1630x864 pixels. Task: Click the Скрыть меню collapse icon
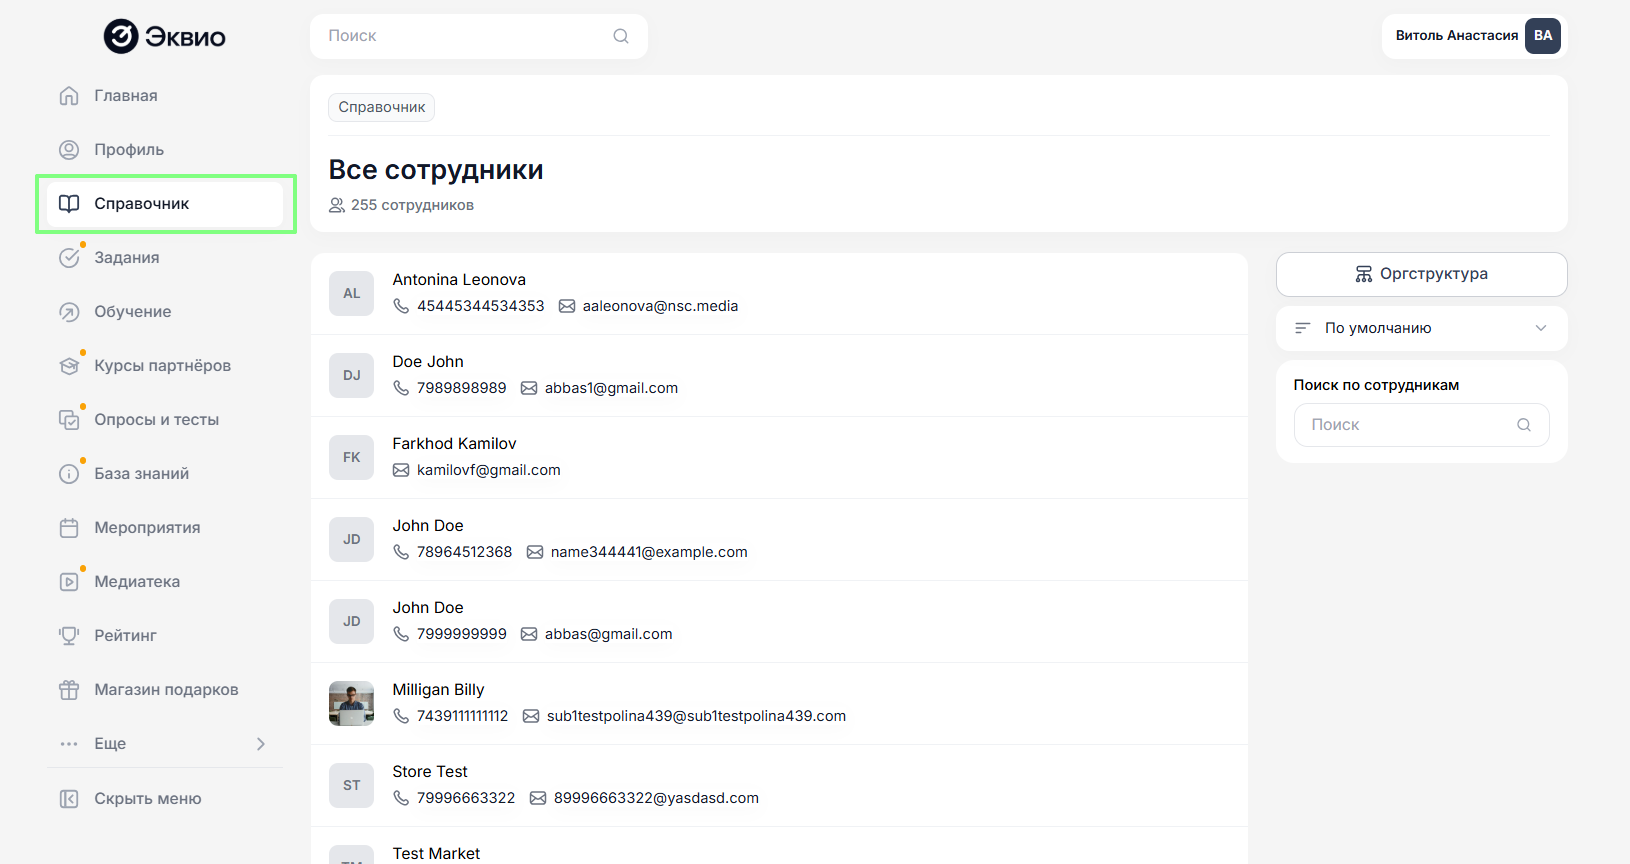tap(69, 799)
